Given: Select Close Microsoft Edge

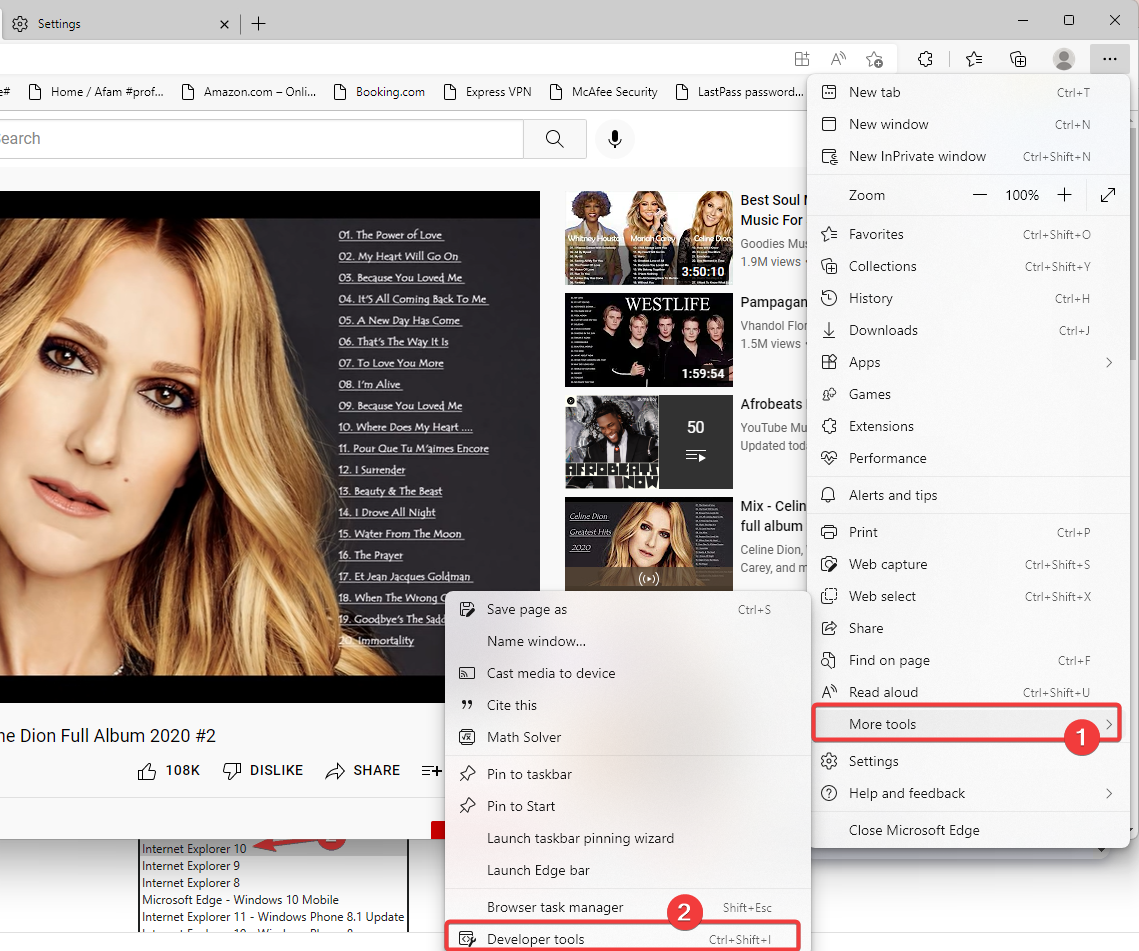Looking at the screenshot, I should click(968, 830).
